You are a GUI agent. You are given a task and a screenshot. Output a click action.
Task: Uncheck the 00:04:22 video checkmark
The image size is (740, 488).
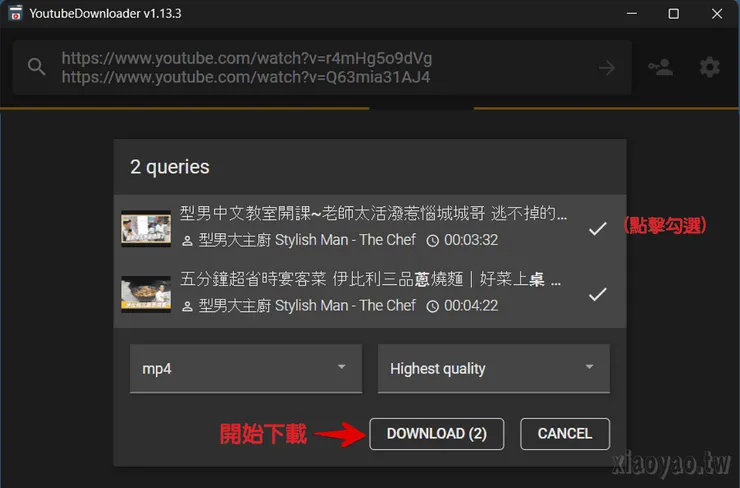[x=597, y=294]
